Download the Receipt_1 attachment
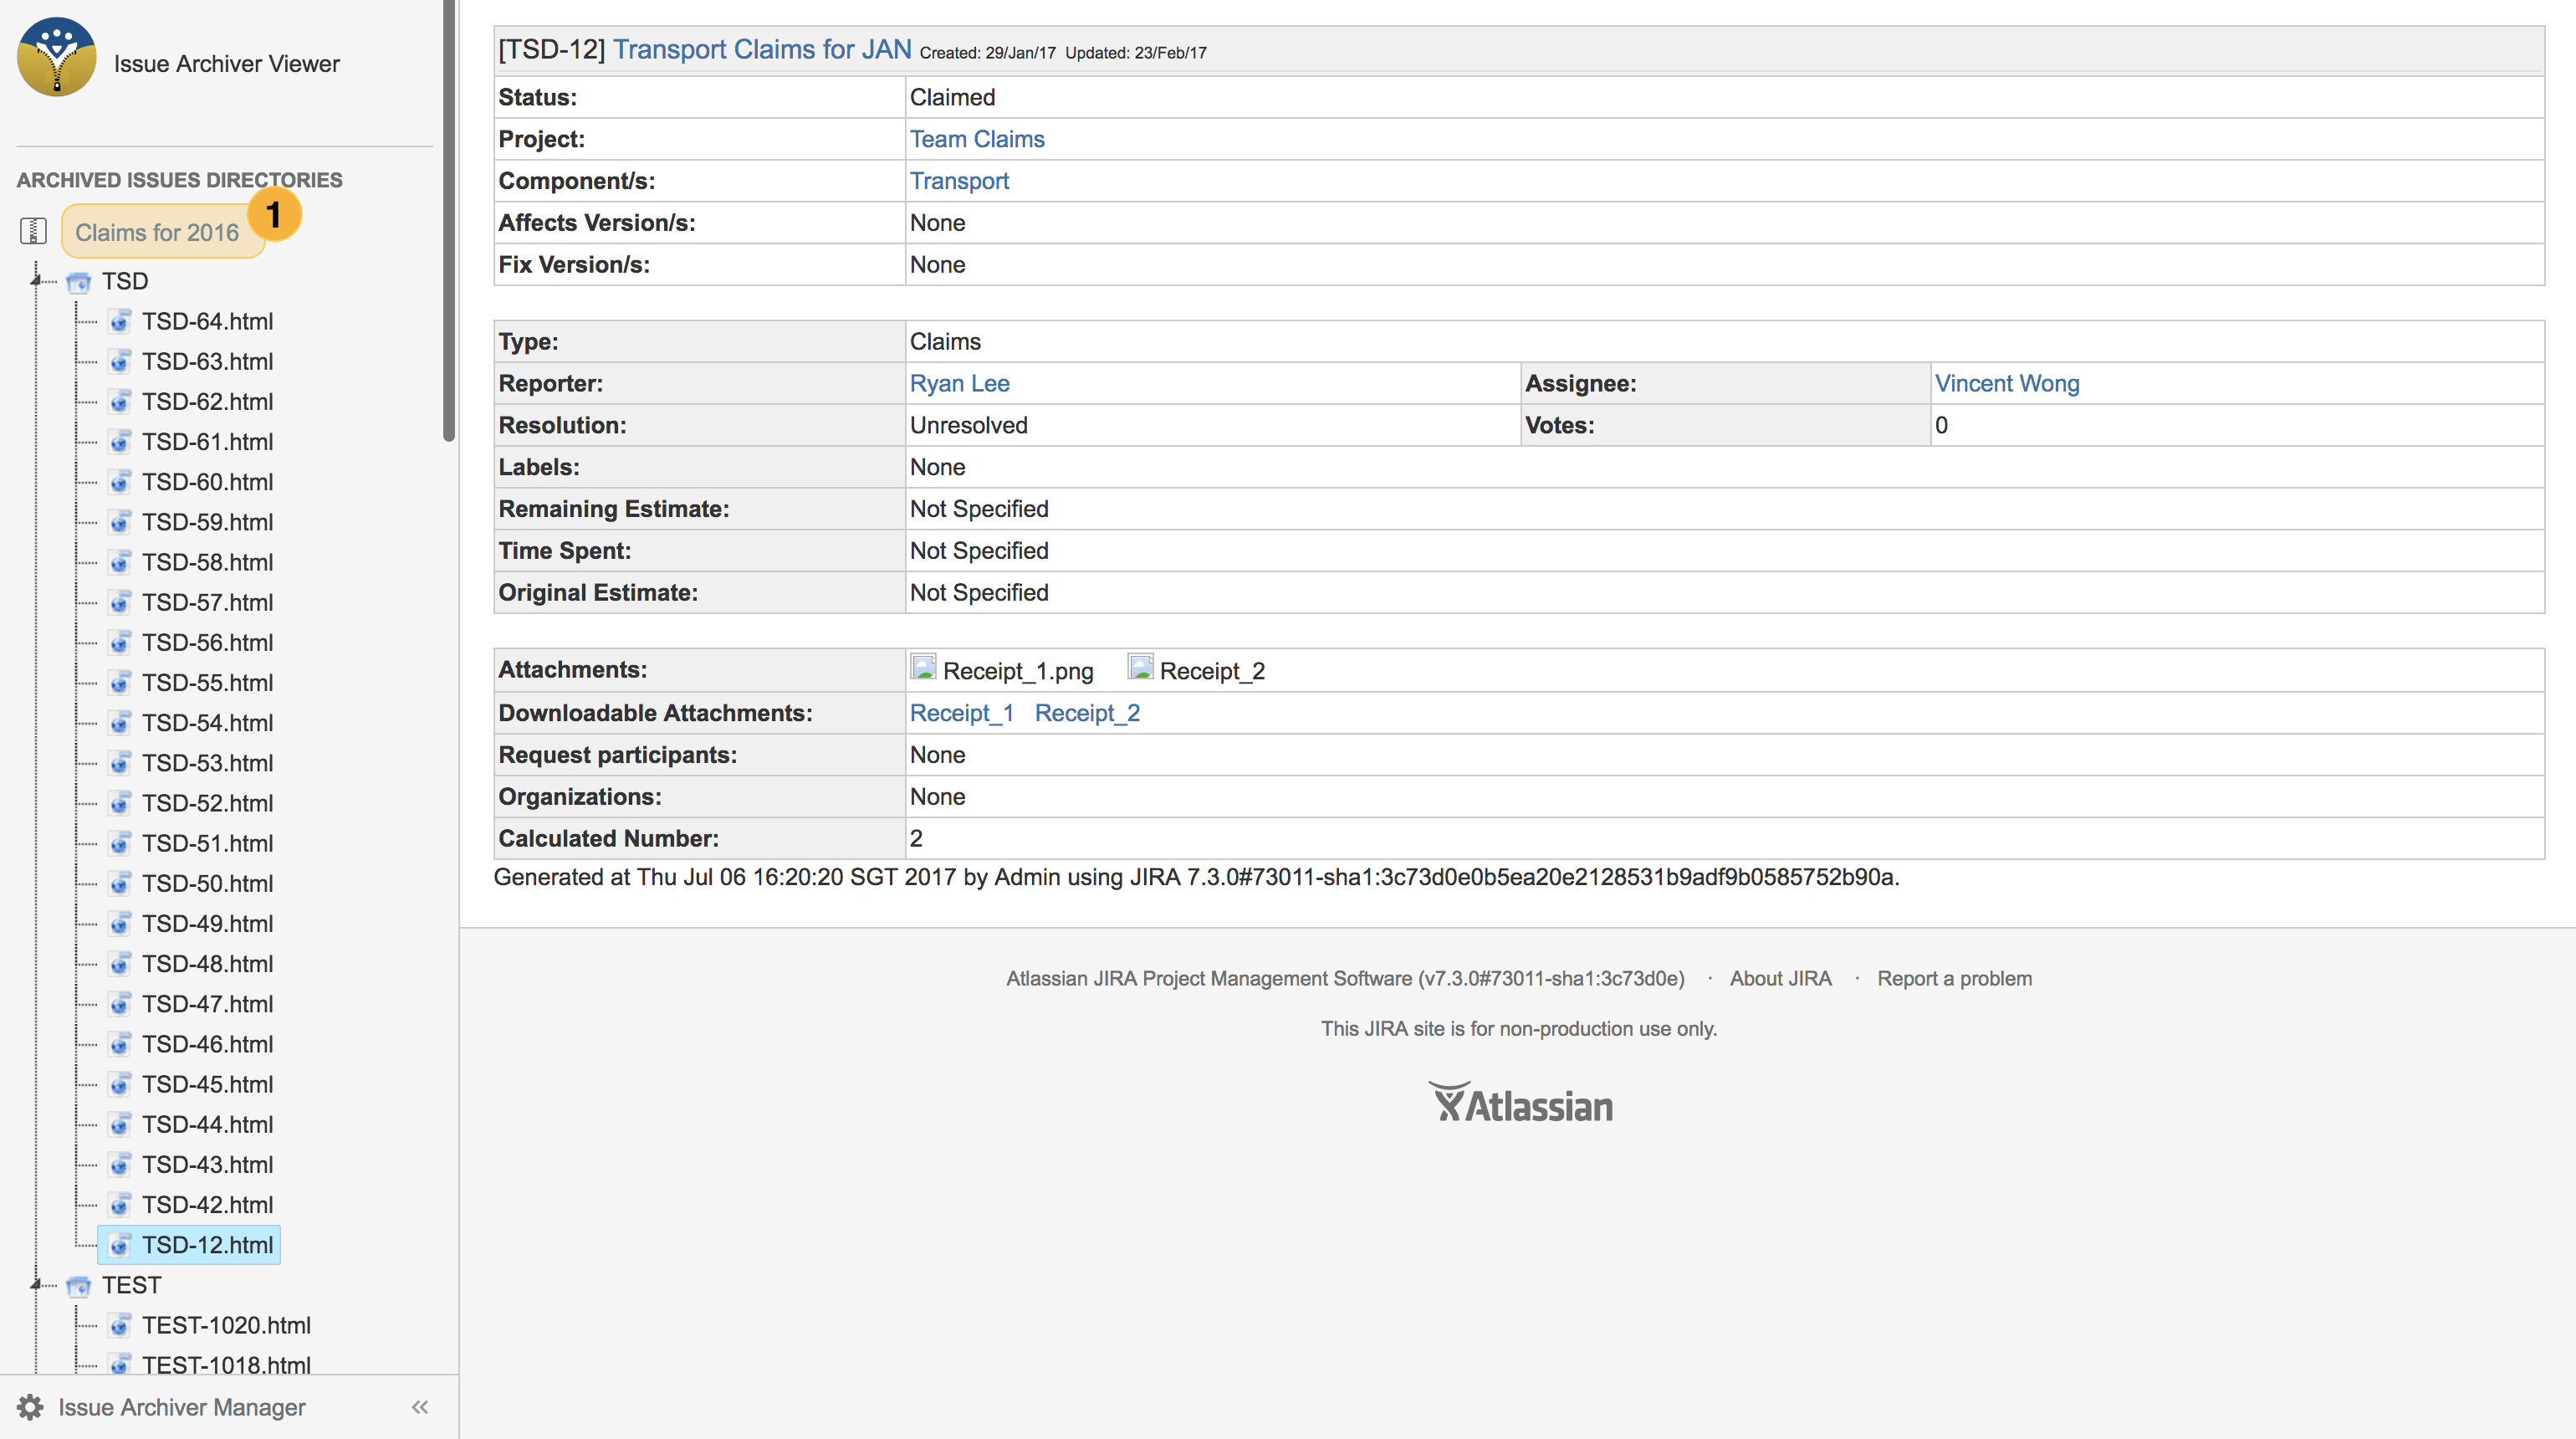The height and width of the screenshot is (1439, 2576). [x=960, y=713]
